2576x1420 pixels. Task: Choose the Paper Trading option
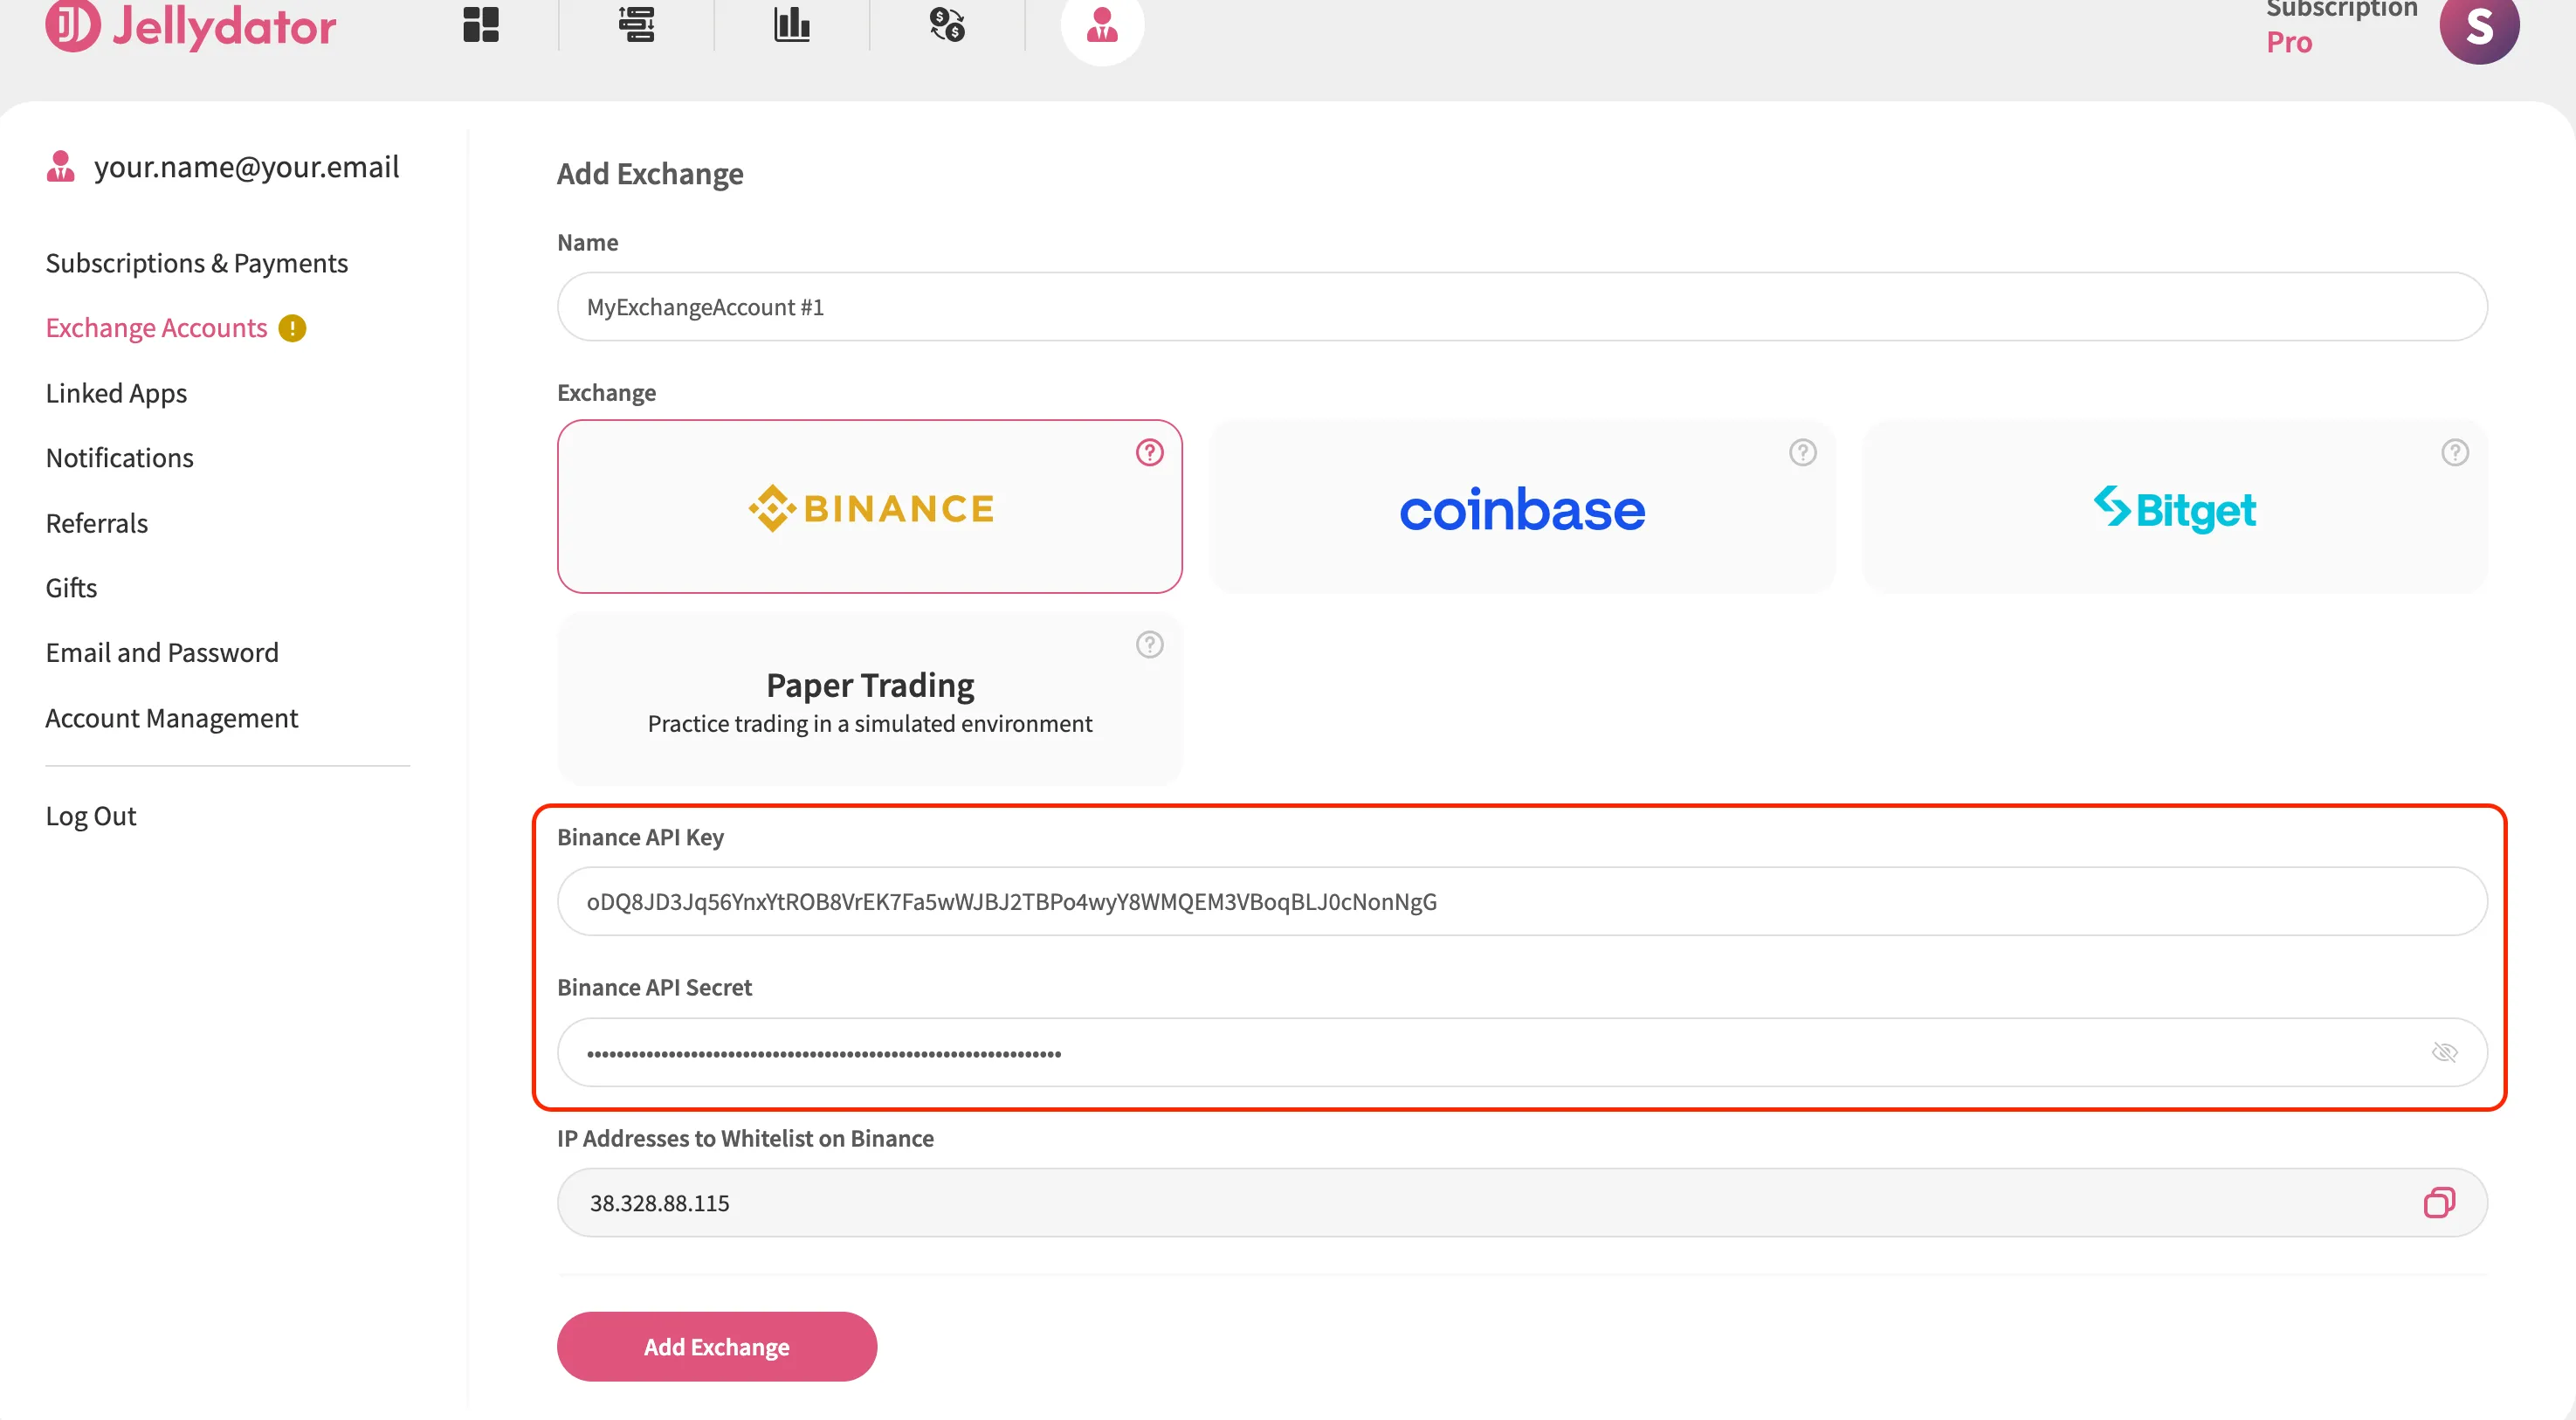[x=870, y=699]
